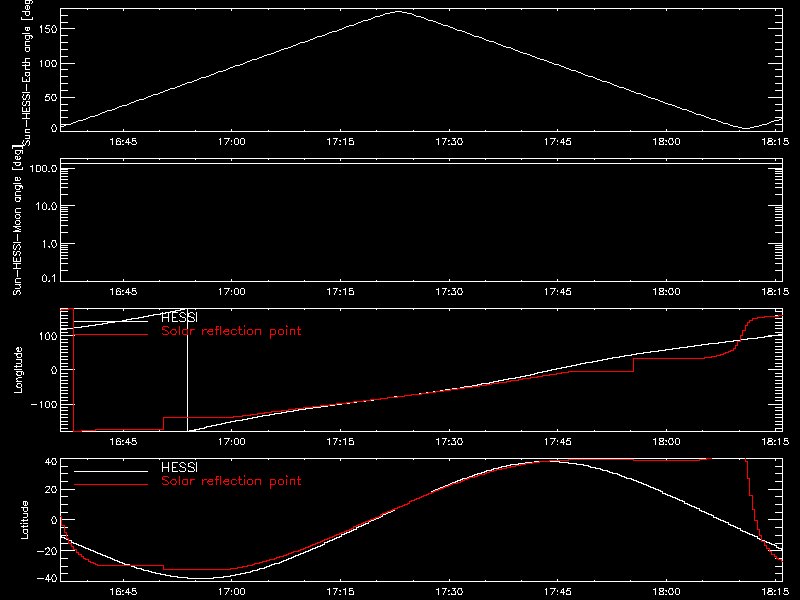Click the 'Longitude' y-axis title

18,370
